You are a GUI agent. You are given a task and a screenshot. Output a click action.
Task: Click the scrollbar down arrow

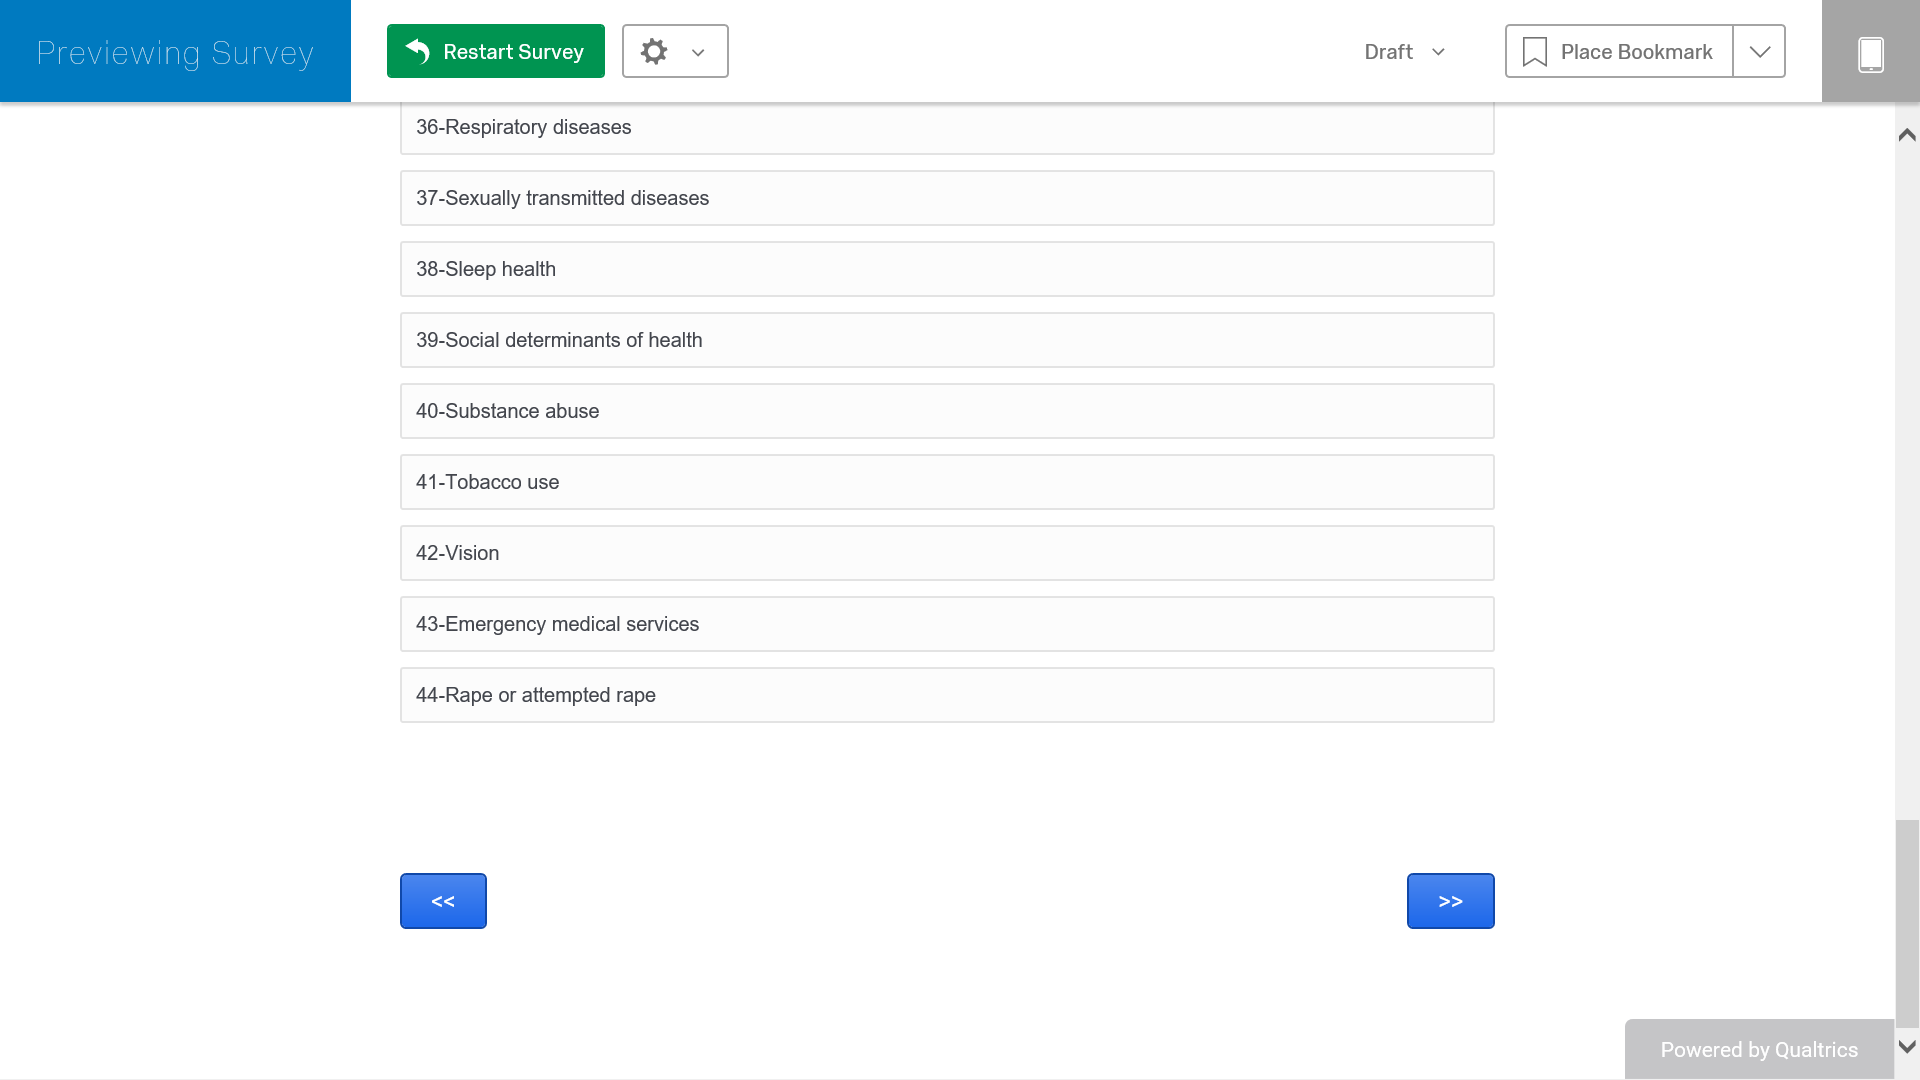pyautogui.click(x=1907, y=1047)
